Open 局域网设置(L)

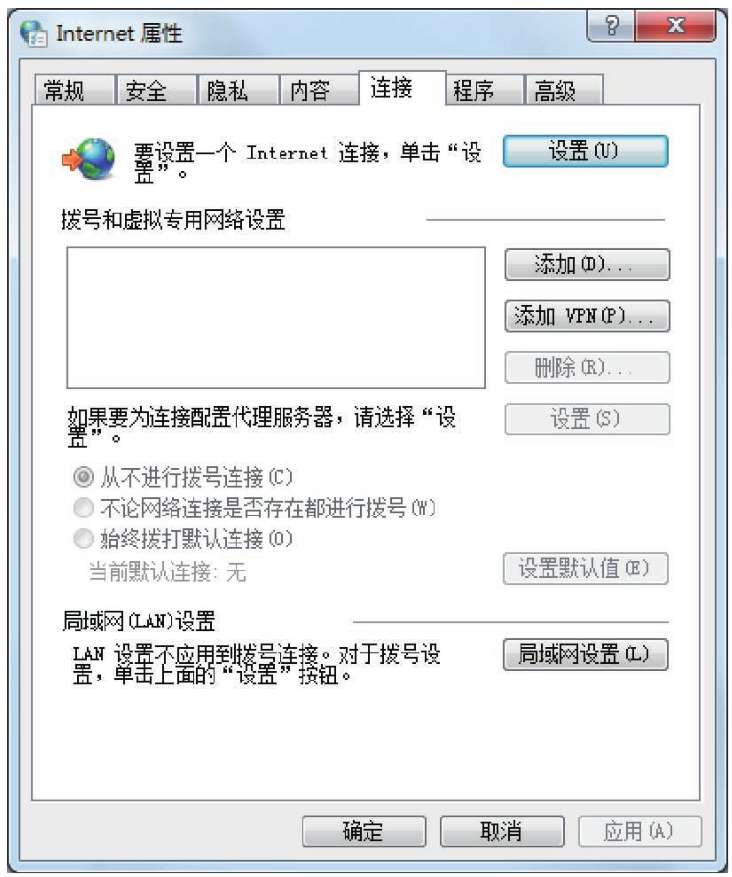(x=585, y=654)
